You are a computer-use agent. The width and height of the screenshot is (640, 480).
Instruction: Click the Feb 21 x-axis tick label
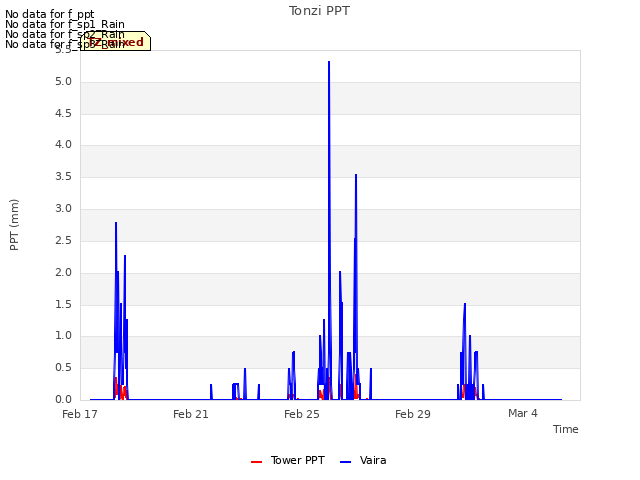(191, 414)
